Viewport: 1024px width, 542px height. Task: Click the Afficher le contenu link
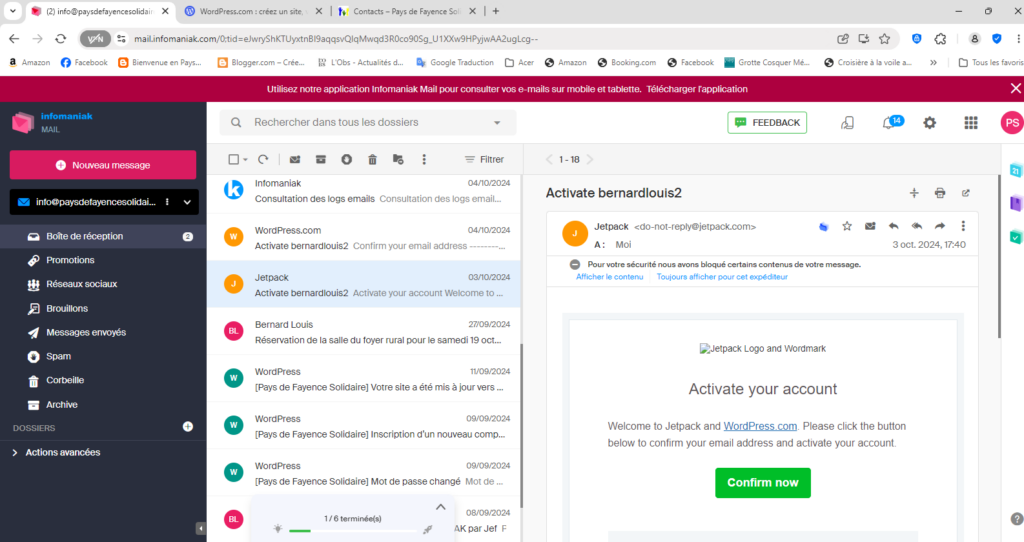click(x=609, y=276)
